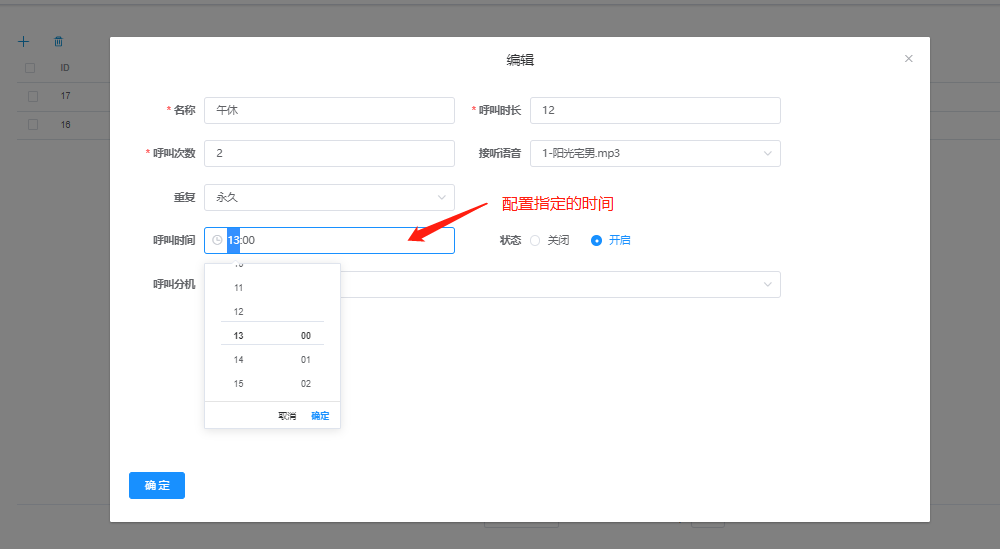Check the row 17 checkbox
Viewport: 1000px width, 549px height.
33,96
